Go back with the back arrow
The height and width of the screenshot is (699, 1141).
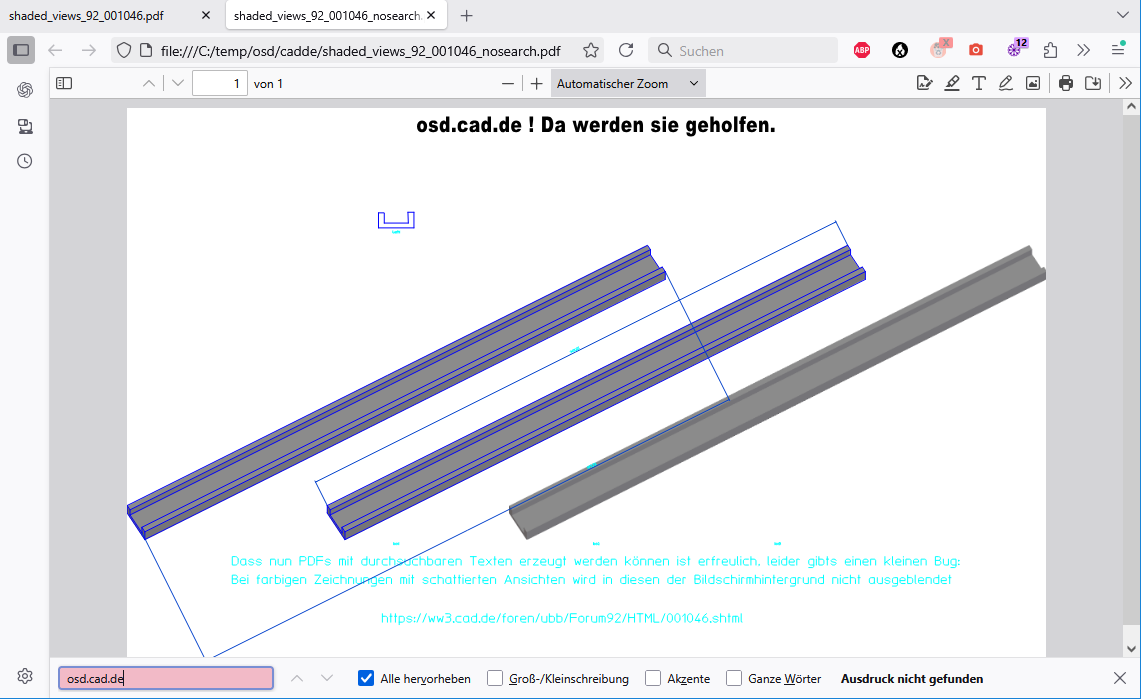[55, 50]
